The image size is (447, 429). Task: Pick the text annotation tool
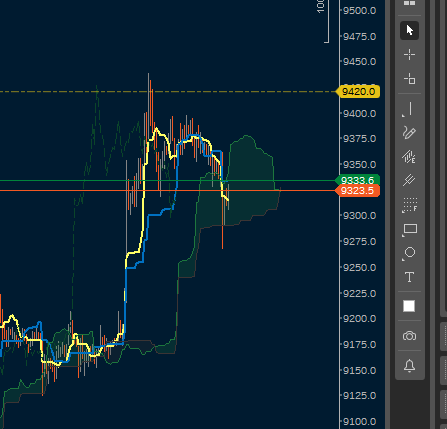click(x=409, y=277)
